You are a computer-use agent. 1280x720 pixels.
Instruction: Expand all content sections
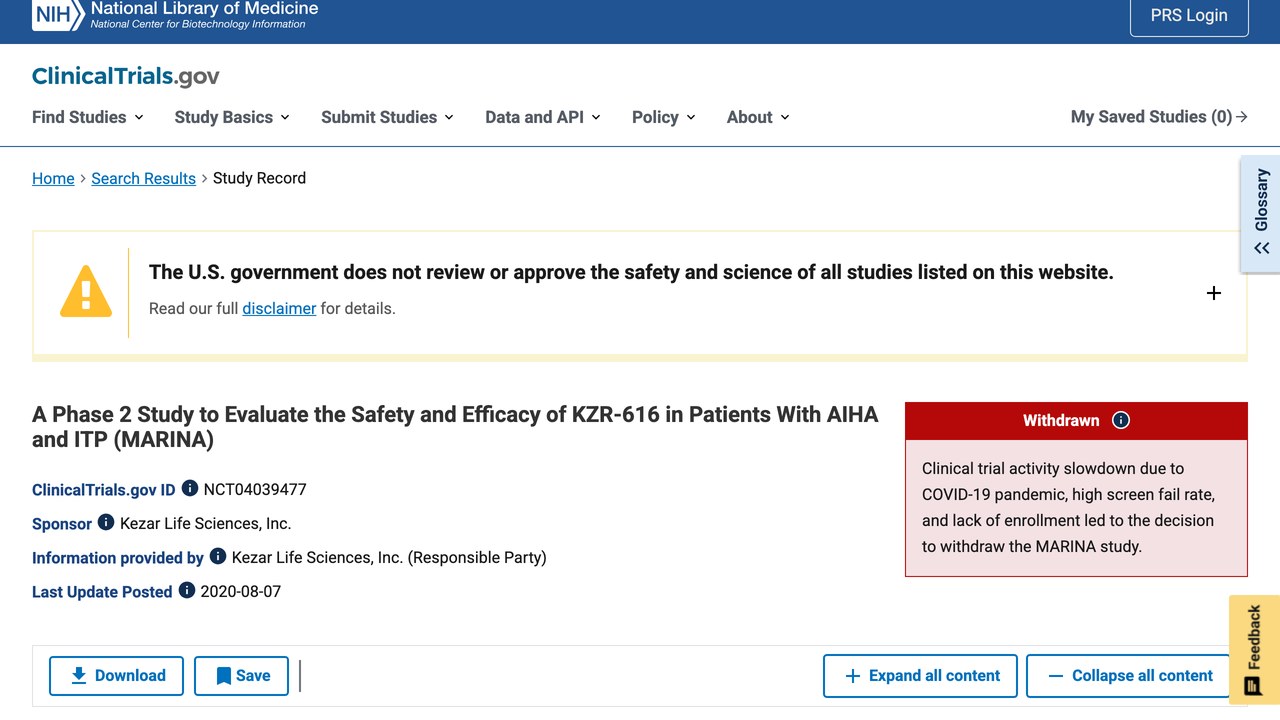(920, 676)
